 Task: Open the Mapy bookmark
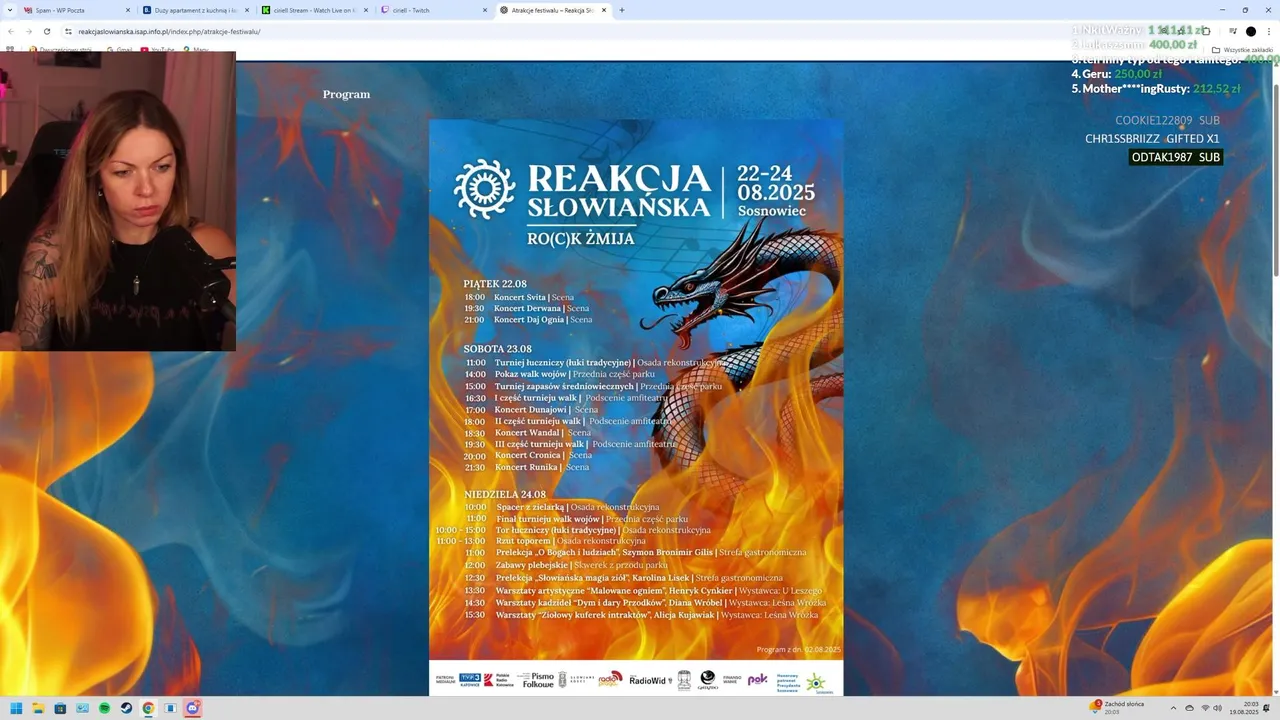196,49
